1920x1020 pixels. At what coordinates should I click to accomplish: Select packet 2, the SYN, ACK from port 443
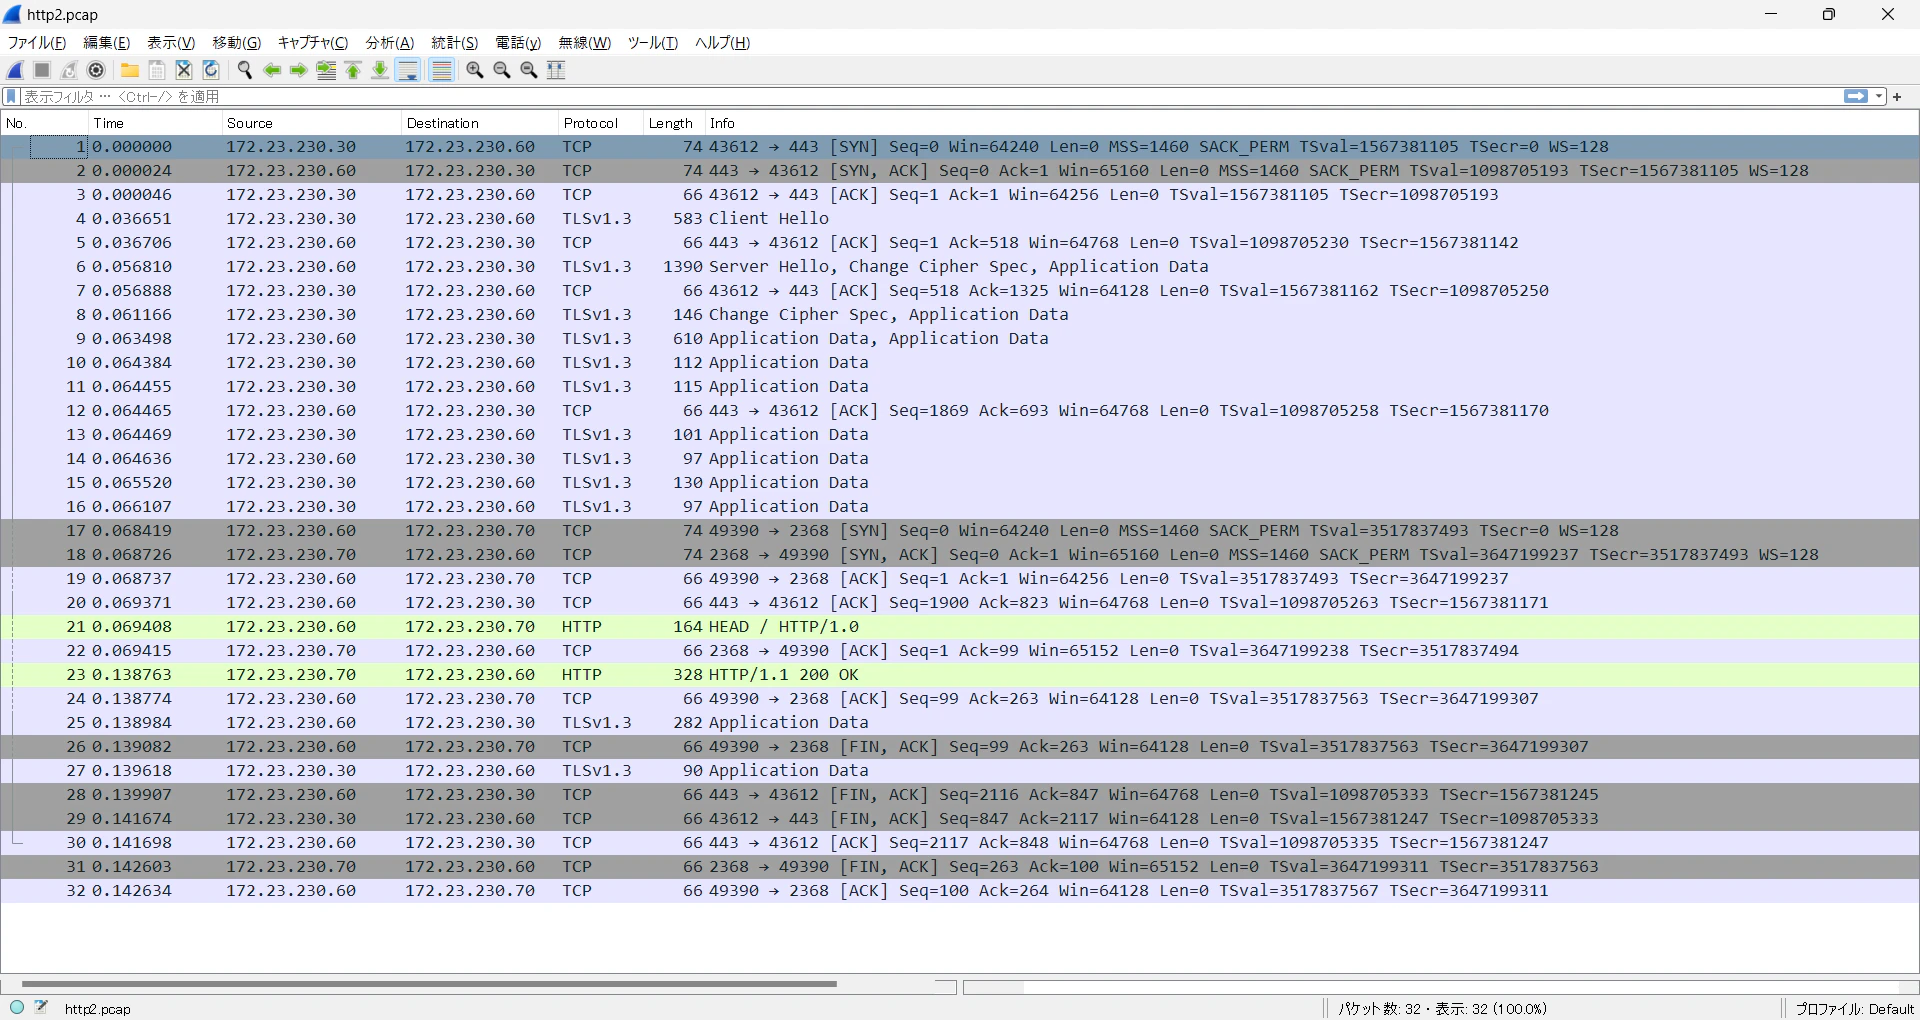[x=960, y=171]
